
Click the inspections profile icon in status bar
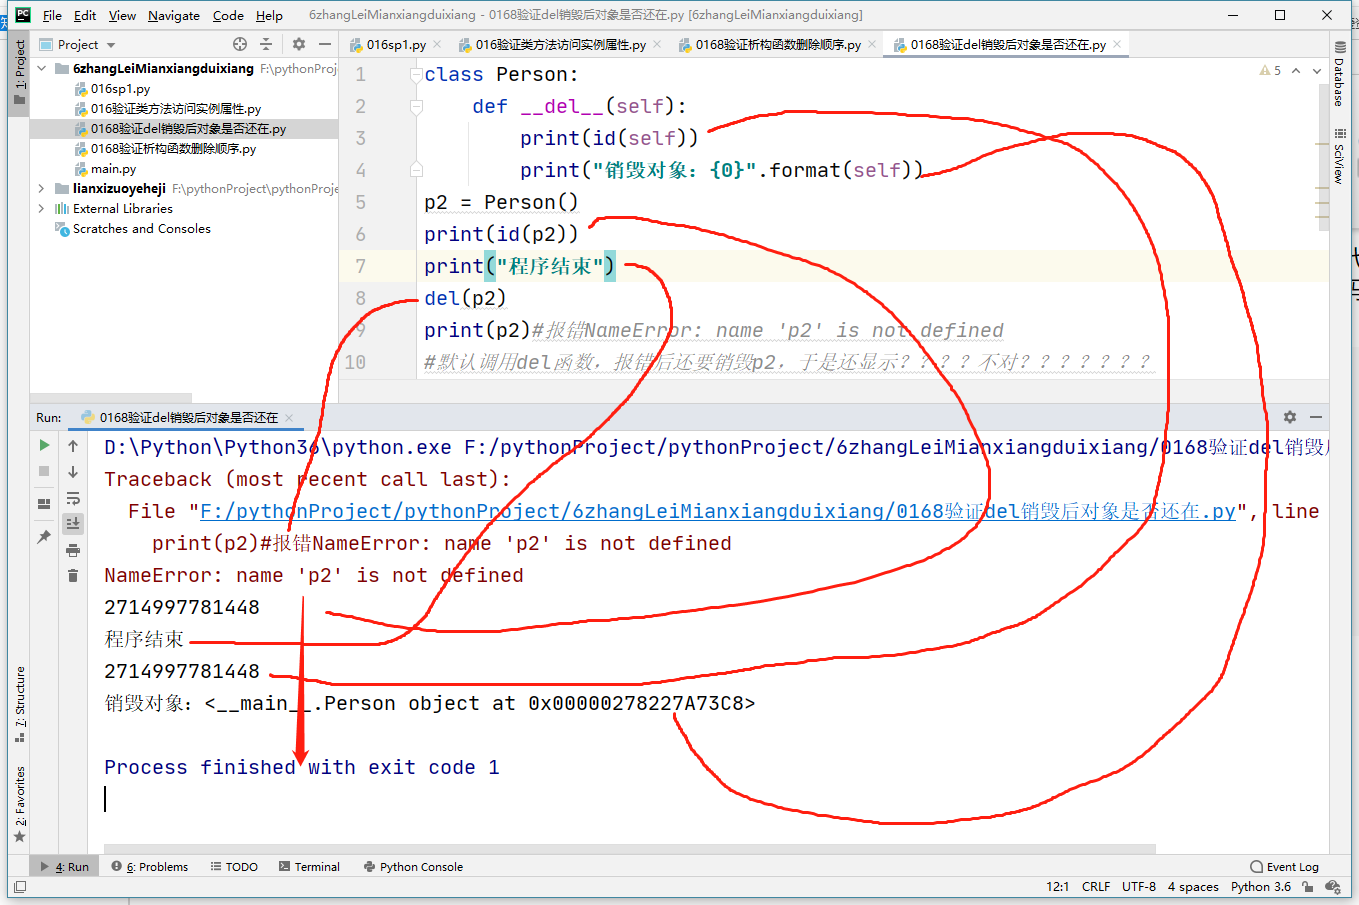click(x=1333, y=886)
